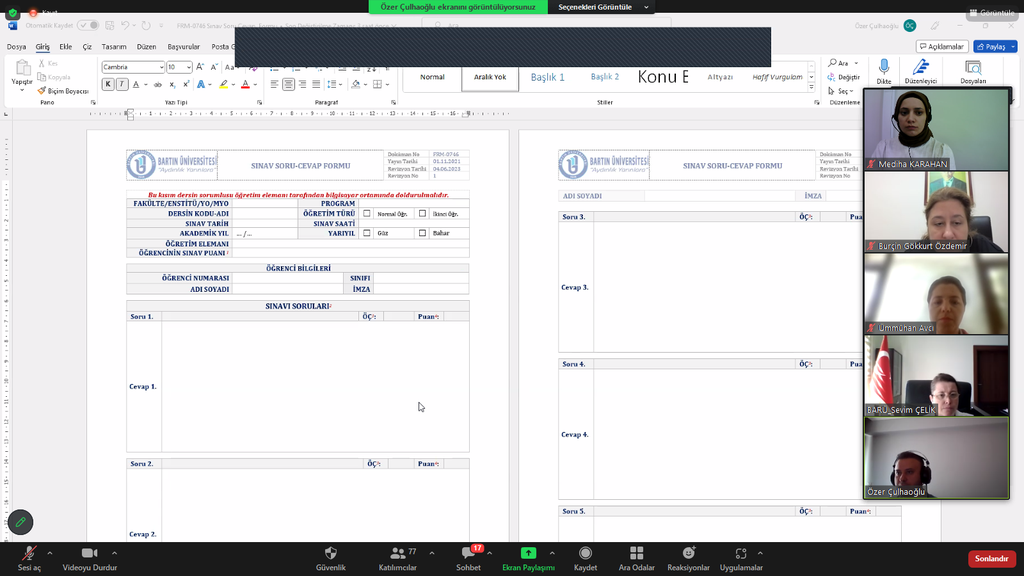Switch to the Tasarım ribbon tab
Screen dimensions: 1024x576
pyautogui.click(x=114, y=47)
